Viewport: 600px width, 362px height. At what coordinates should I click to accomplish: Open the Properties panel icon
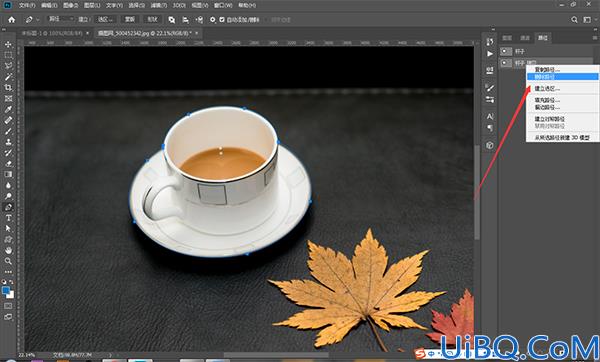click(x=490, y=70)
